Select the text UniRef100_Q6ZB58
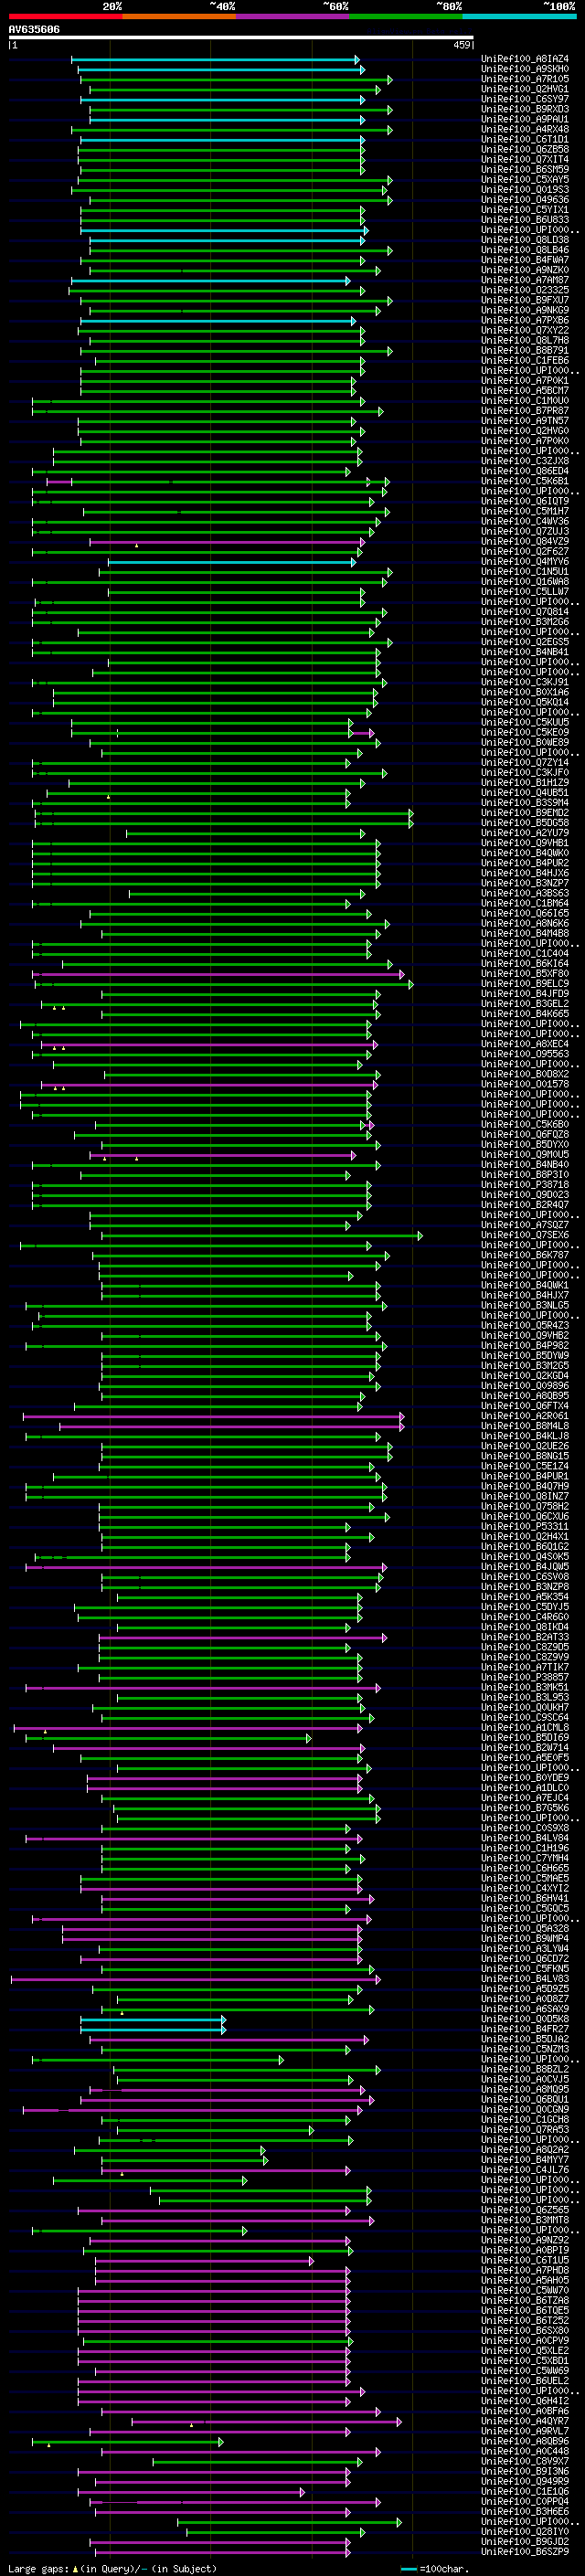 click(x=525, y=149)
